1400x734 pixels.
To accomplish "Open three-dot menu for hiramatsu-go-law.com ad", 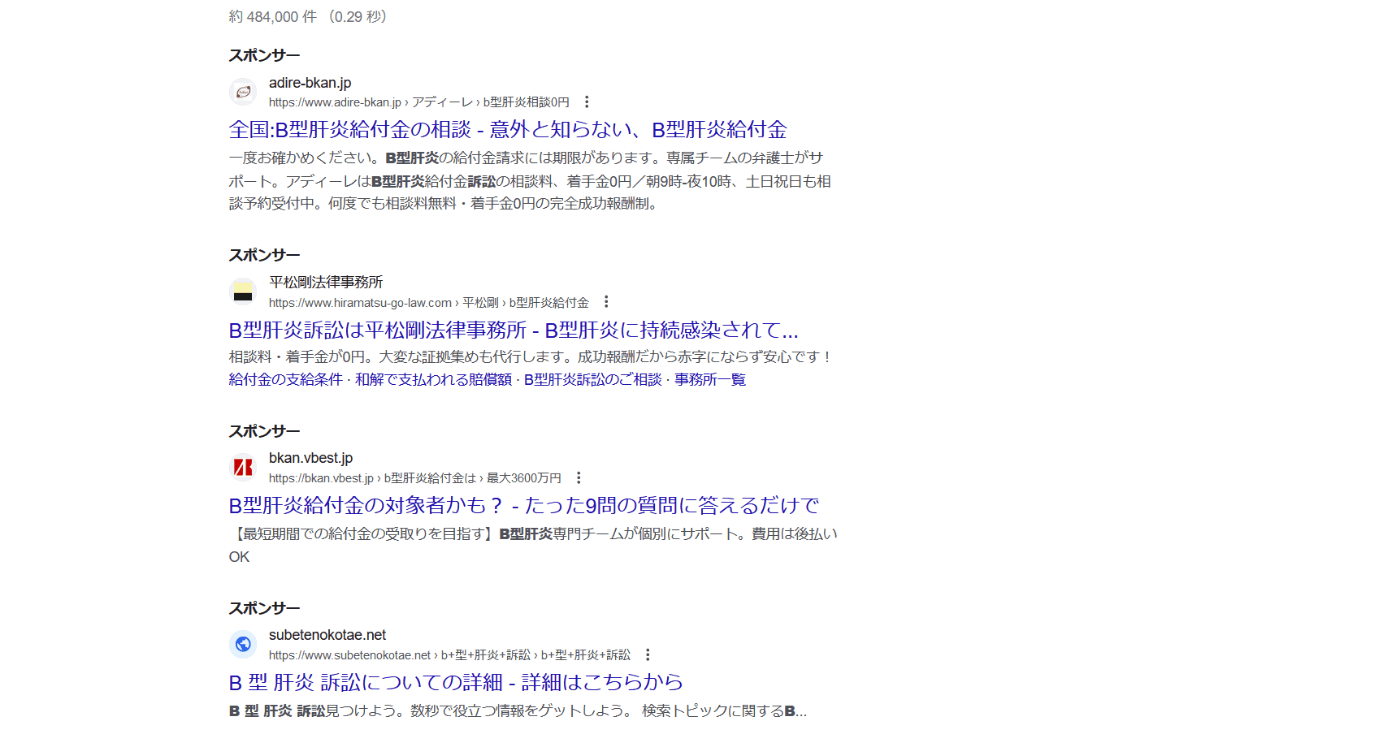I will (606, 302).
